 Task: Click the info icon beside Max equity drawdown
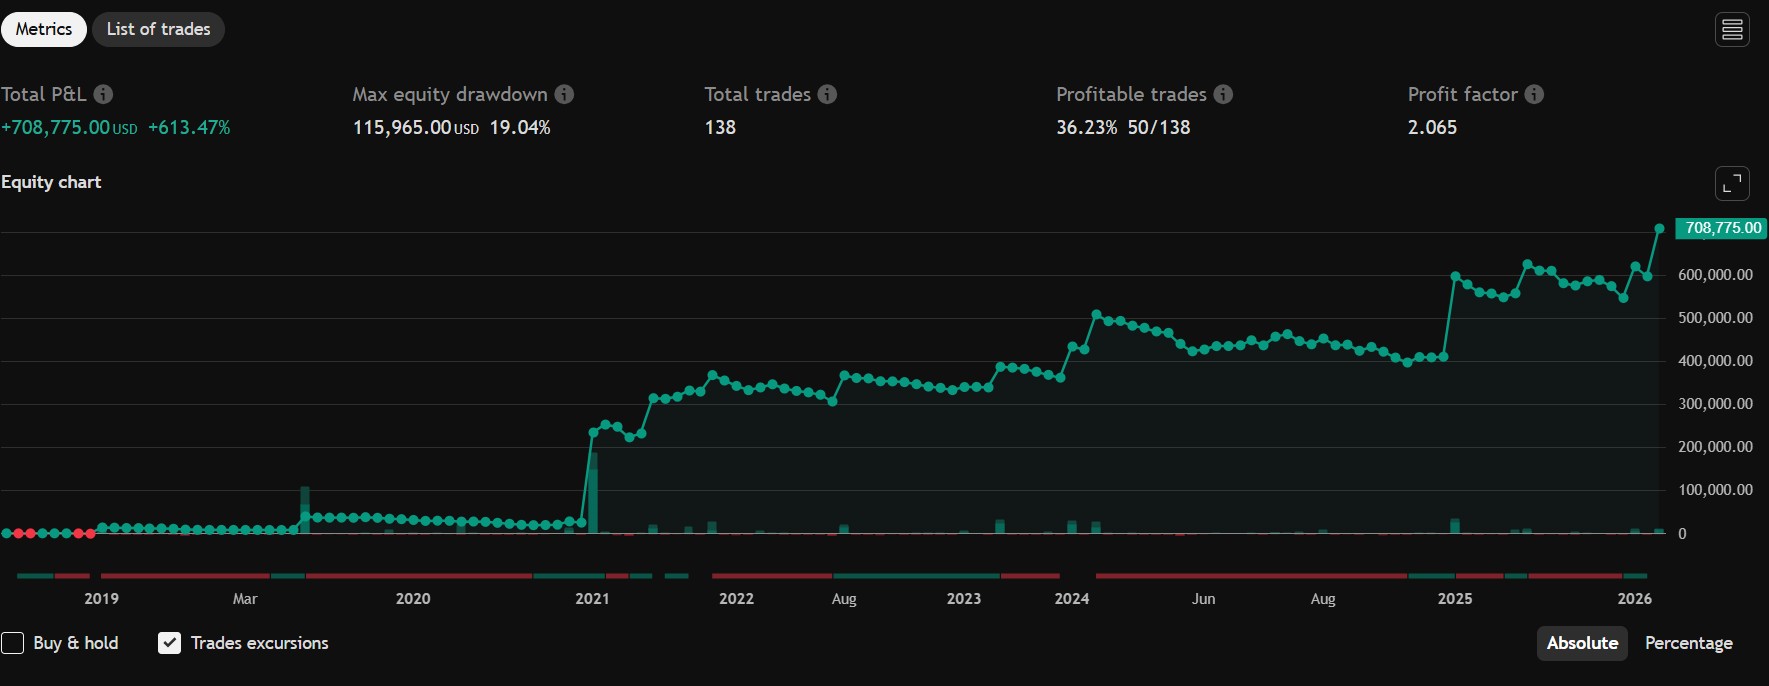pos(564,94)
